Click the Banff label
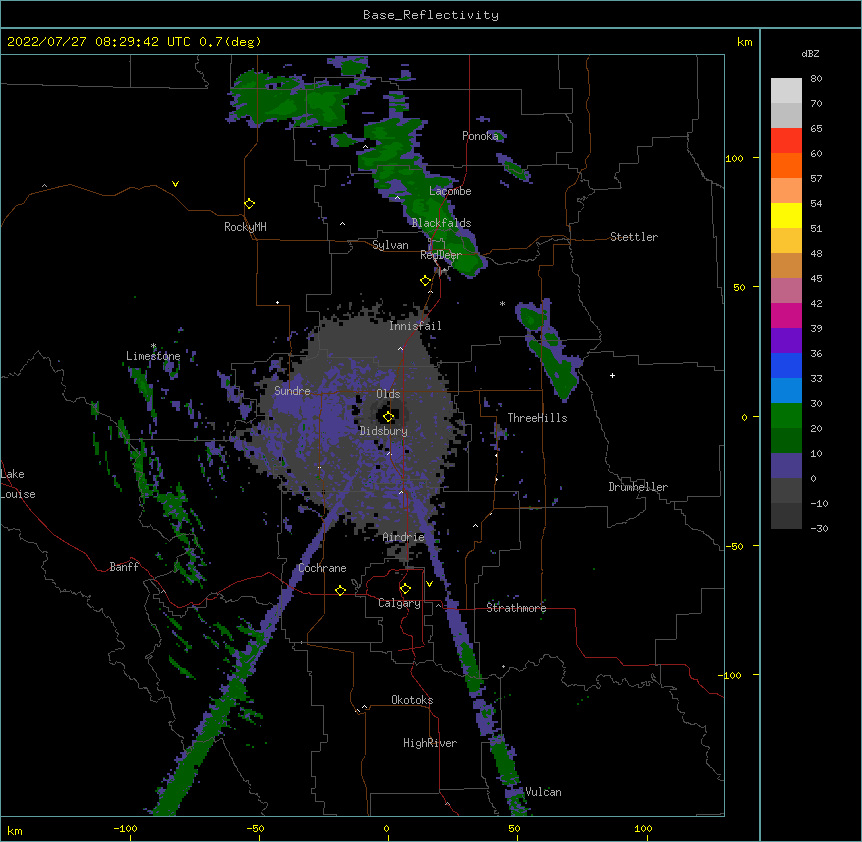The height and width of the screenshot is (842, 862). (124, 567)
